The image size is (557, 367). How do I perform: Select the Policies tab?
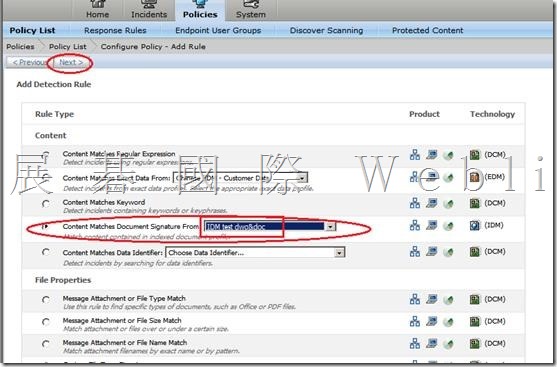[200, 10]
